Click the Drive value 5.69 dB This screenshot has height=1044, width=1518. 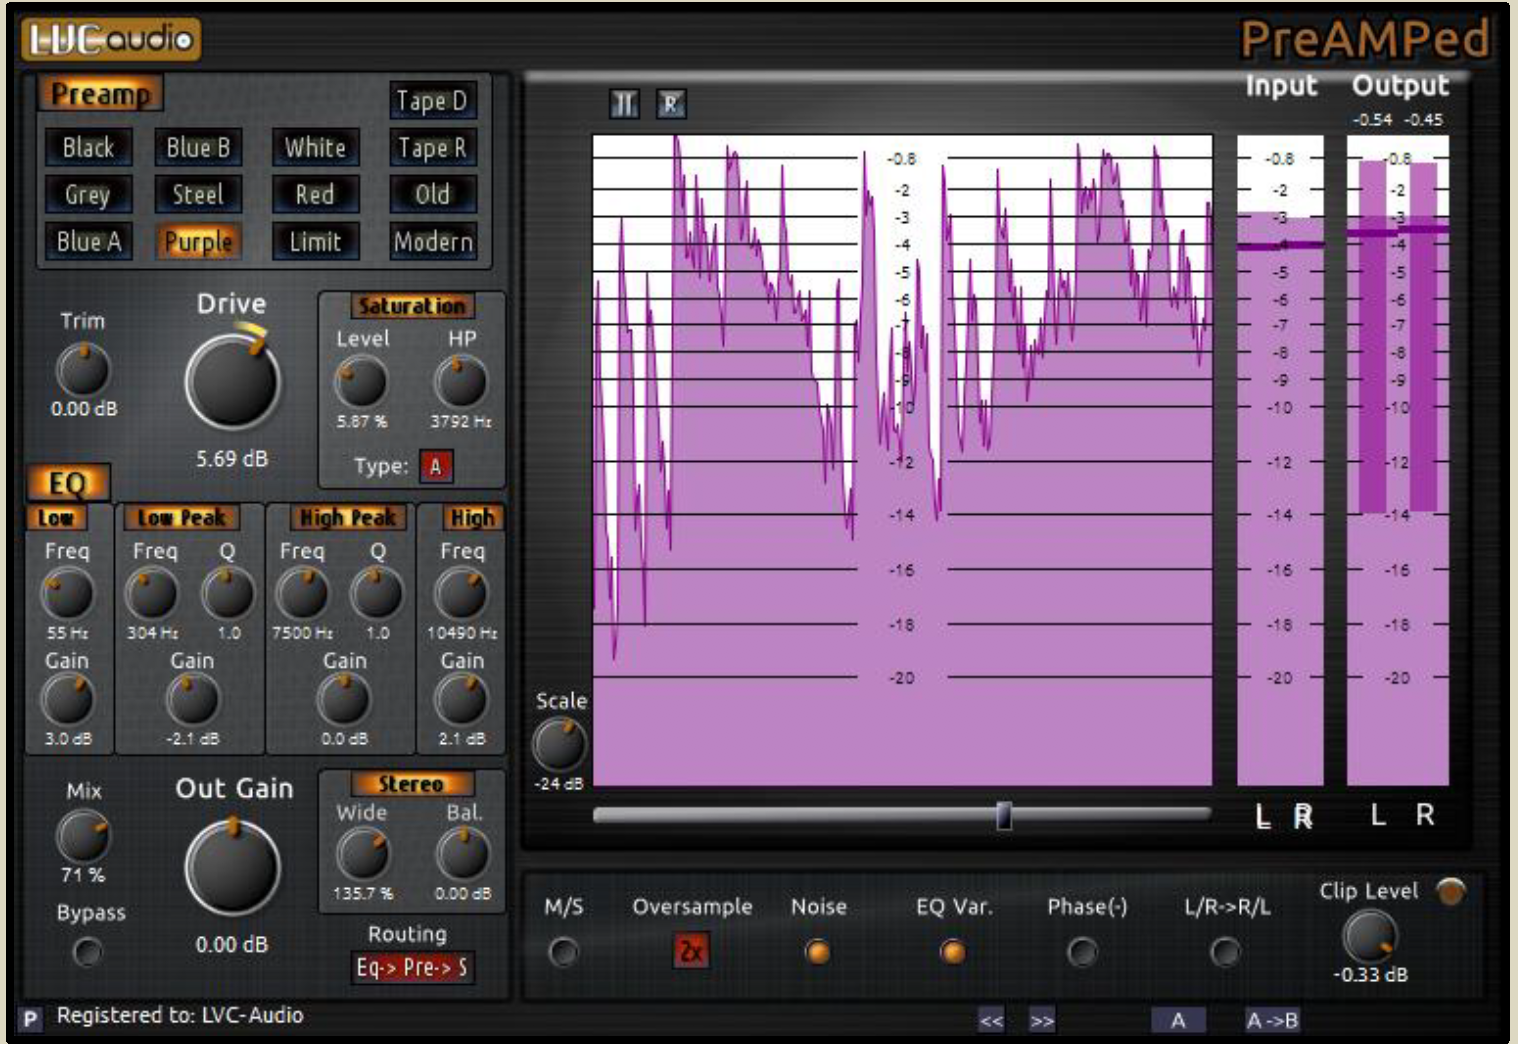point(231,459)
